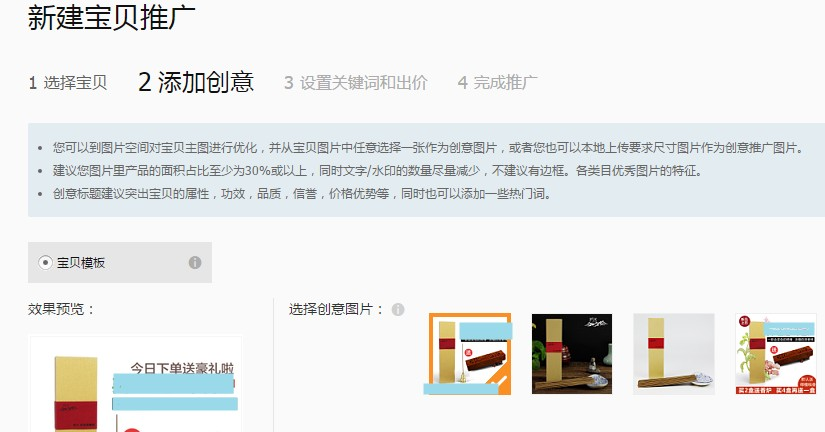Select the orange-bordered first creative image
This screenshot has height=432, width=825.
pyautogui.click(x=469, y=354)
